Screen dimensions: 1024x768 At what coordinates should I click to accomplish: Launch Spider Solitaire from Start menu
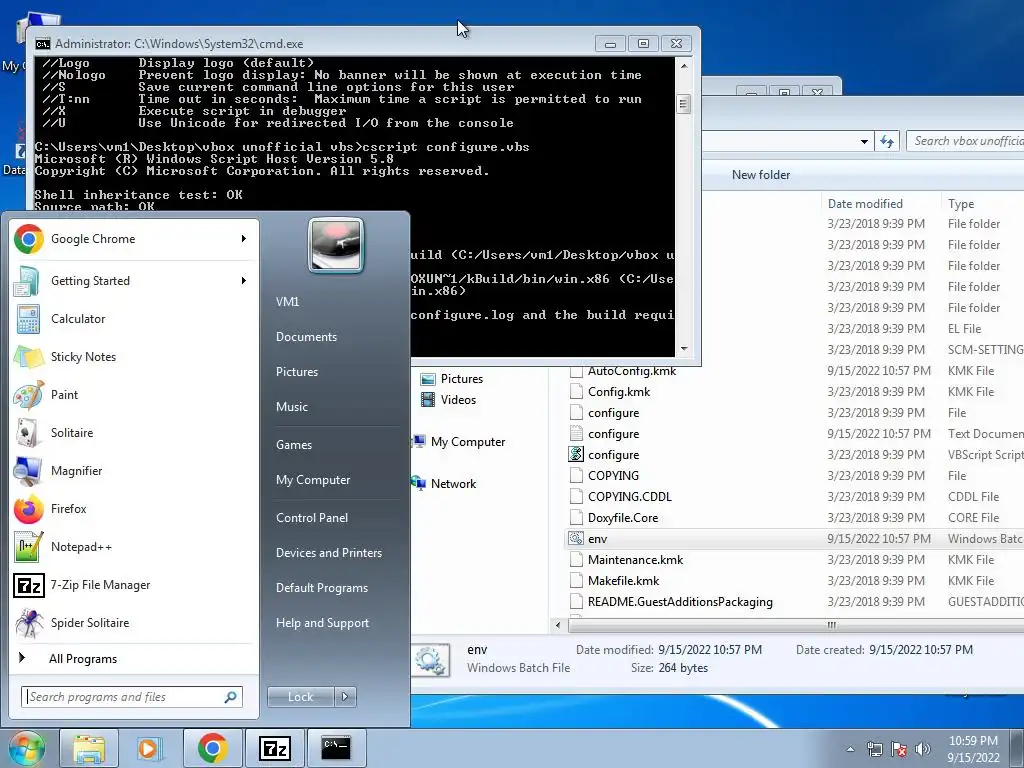pos(133,622)
